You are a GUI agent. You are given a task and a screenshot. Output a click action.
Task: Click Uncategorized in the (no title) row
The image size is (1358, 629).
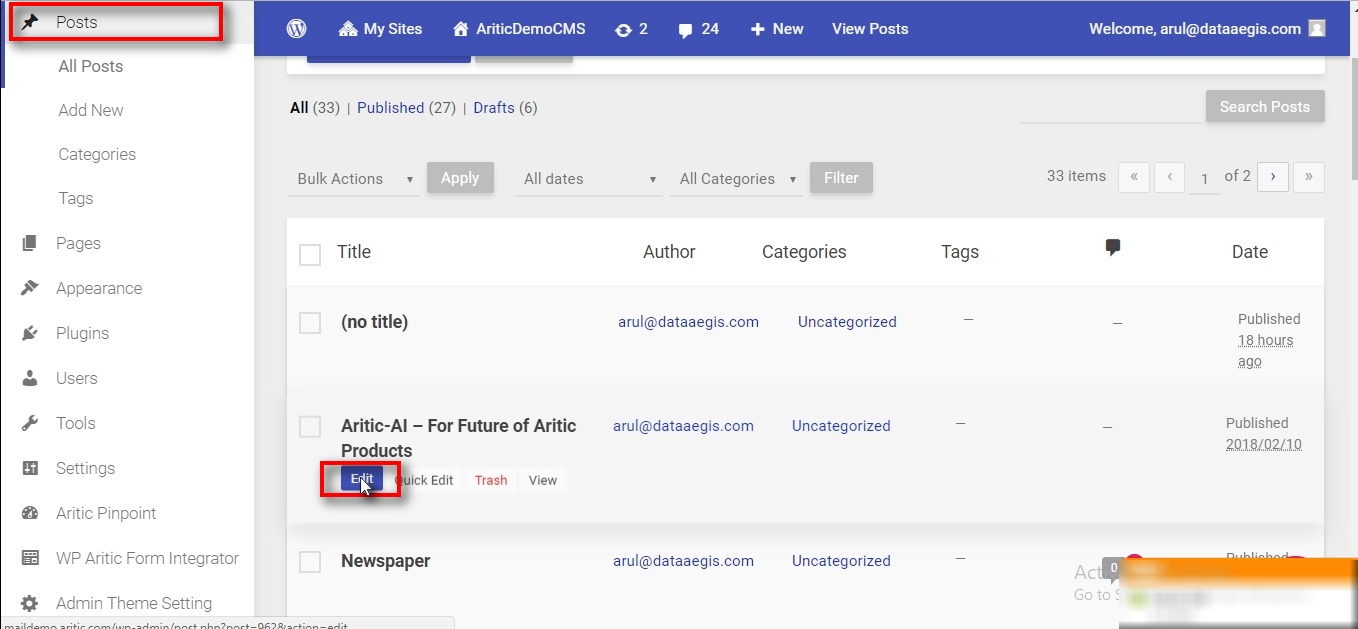point(847,322)
